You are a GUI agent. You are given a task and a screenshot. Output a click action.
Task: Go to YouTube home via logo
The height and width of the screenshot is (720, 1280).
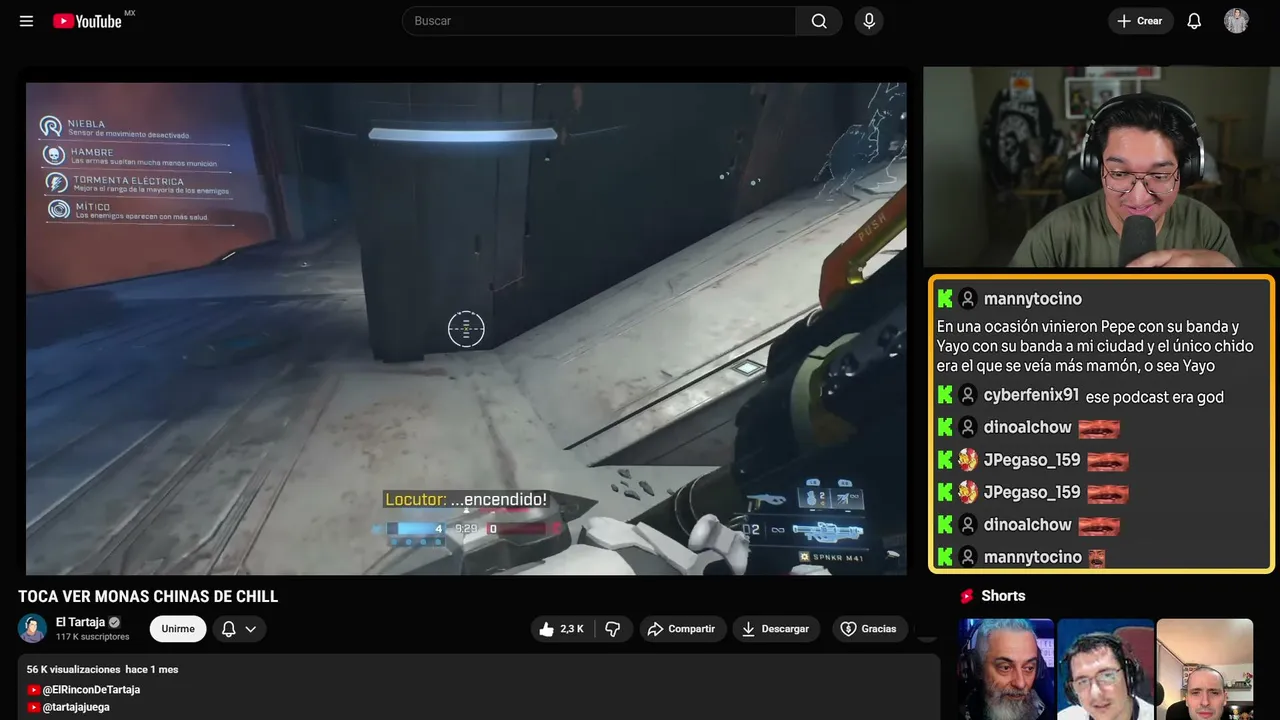coord(88,21)
